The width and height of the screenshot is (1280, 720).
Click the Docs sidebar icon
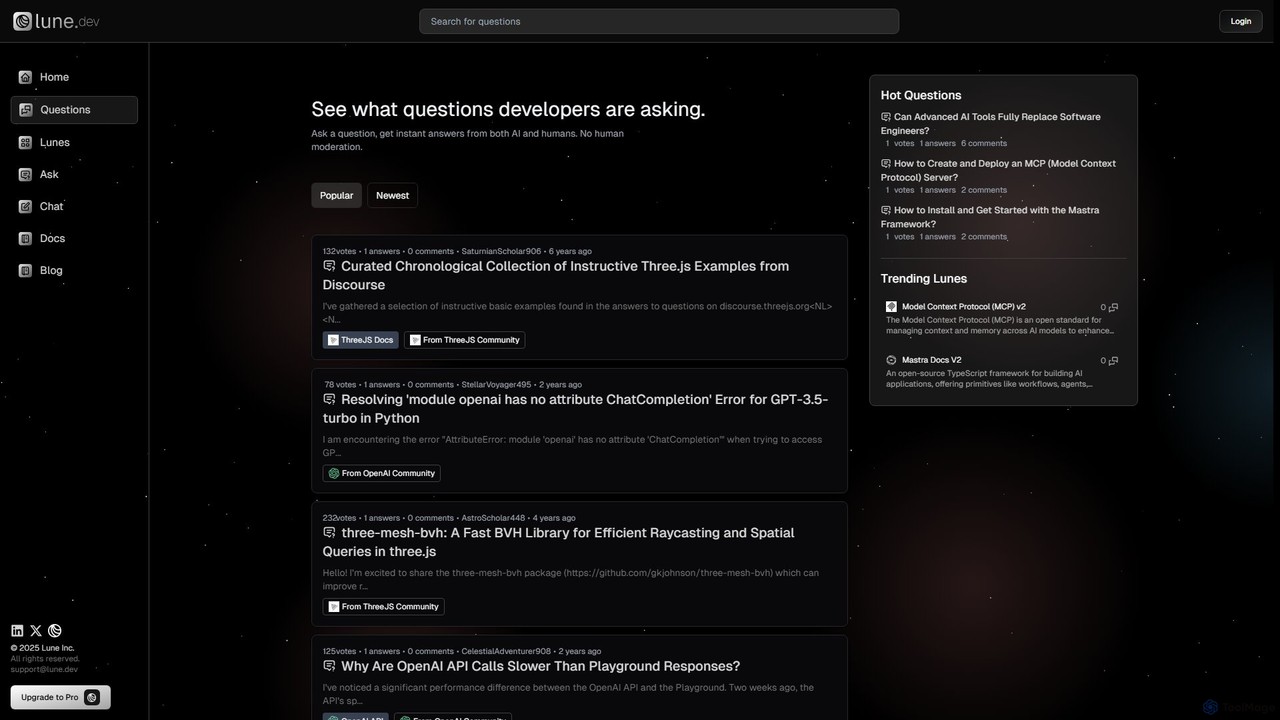(25, 238)
